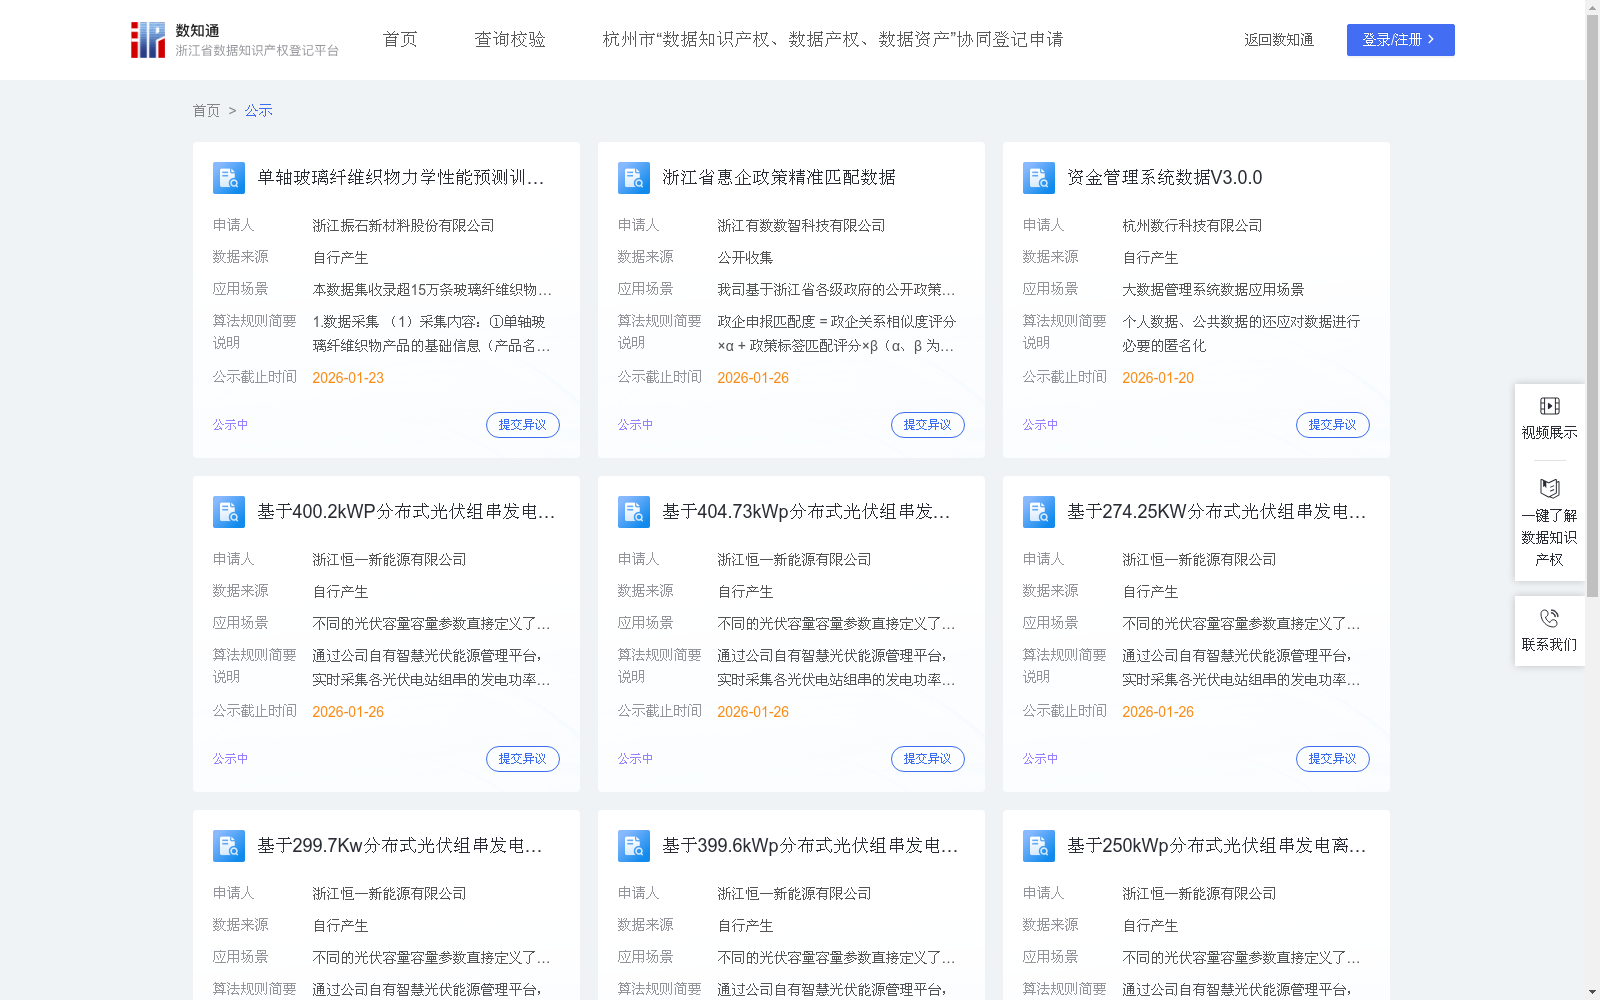The width and height of the screenshot is (1600, 1000).
Task: Click the 数知通 logo icon
Action: pos(148,40)
